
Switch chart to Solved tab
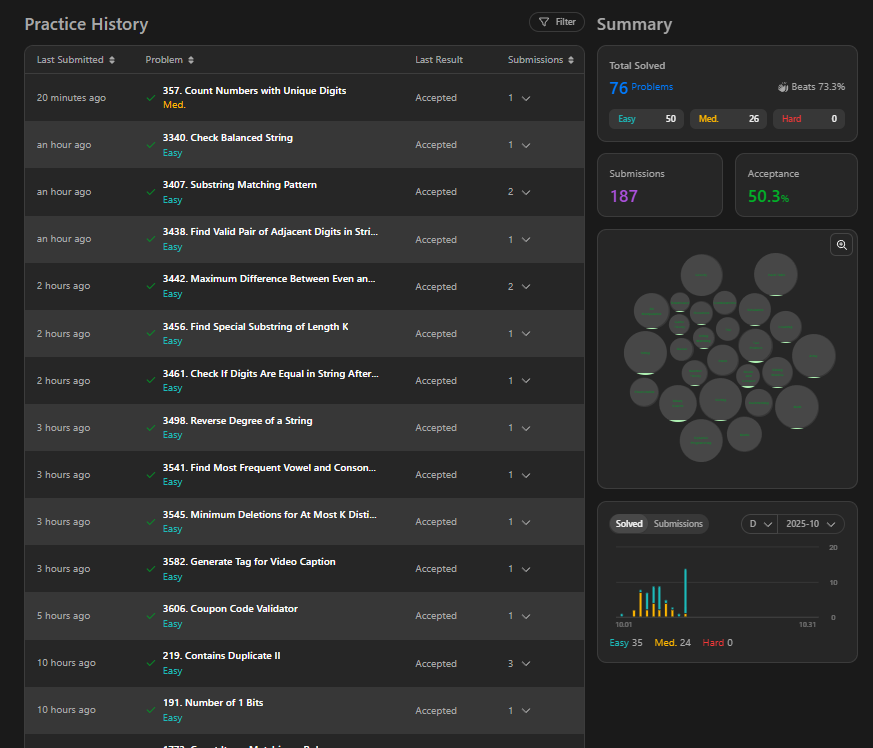(629, 524)
